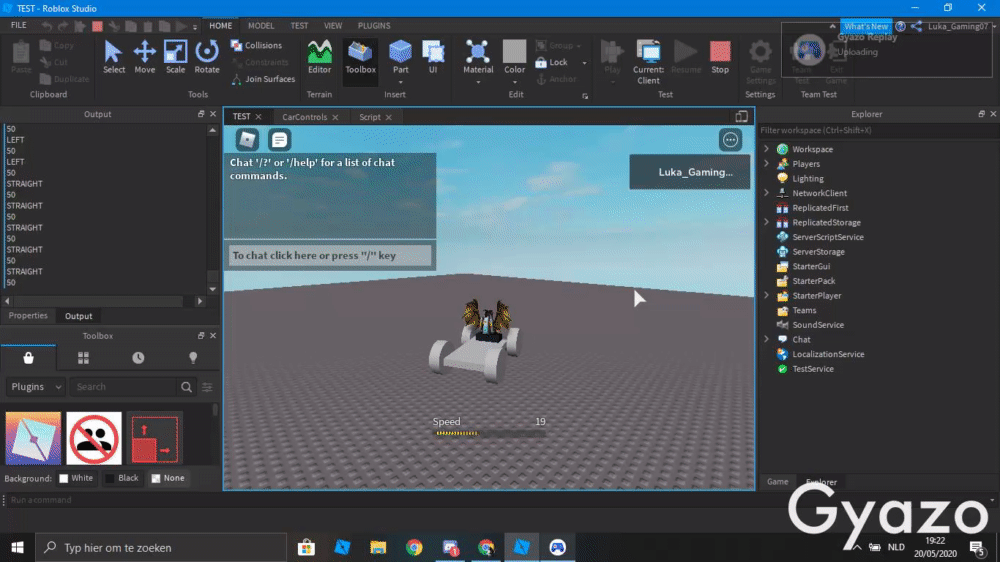Image resolution: width=1000 pixels, height=562 pixels.
Task: Click the Lock tool
Action: tap(552, 63)
